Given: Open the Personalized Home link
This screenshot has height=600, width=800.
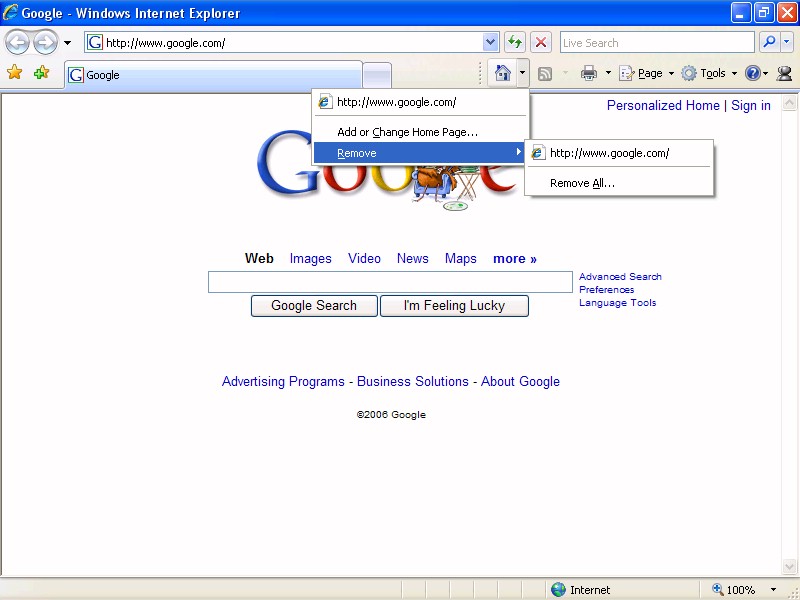Looking at the screenshot, I should click(663, 106).
